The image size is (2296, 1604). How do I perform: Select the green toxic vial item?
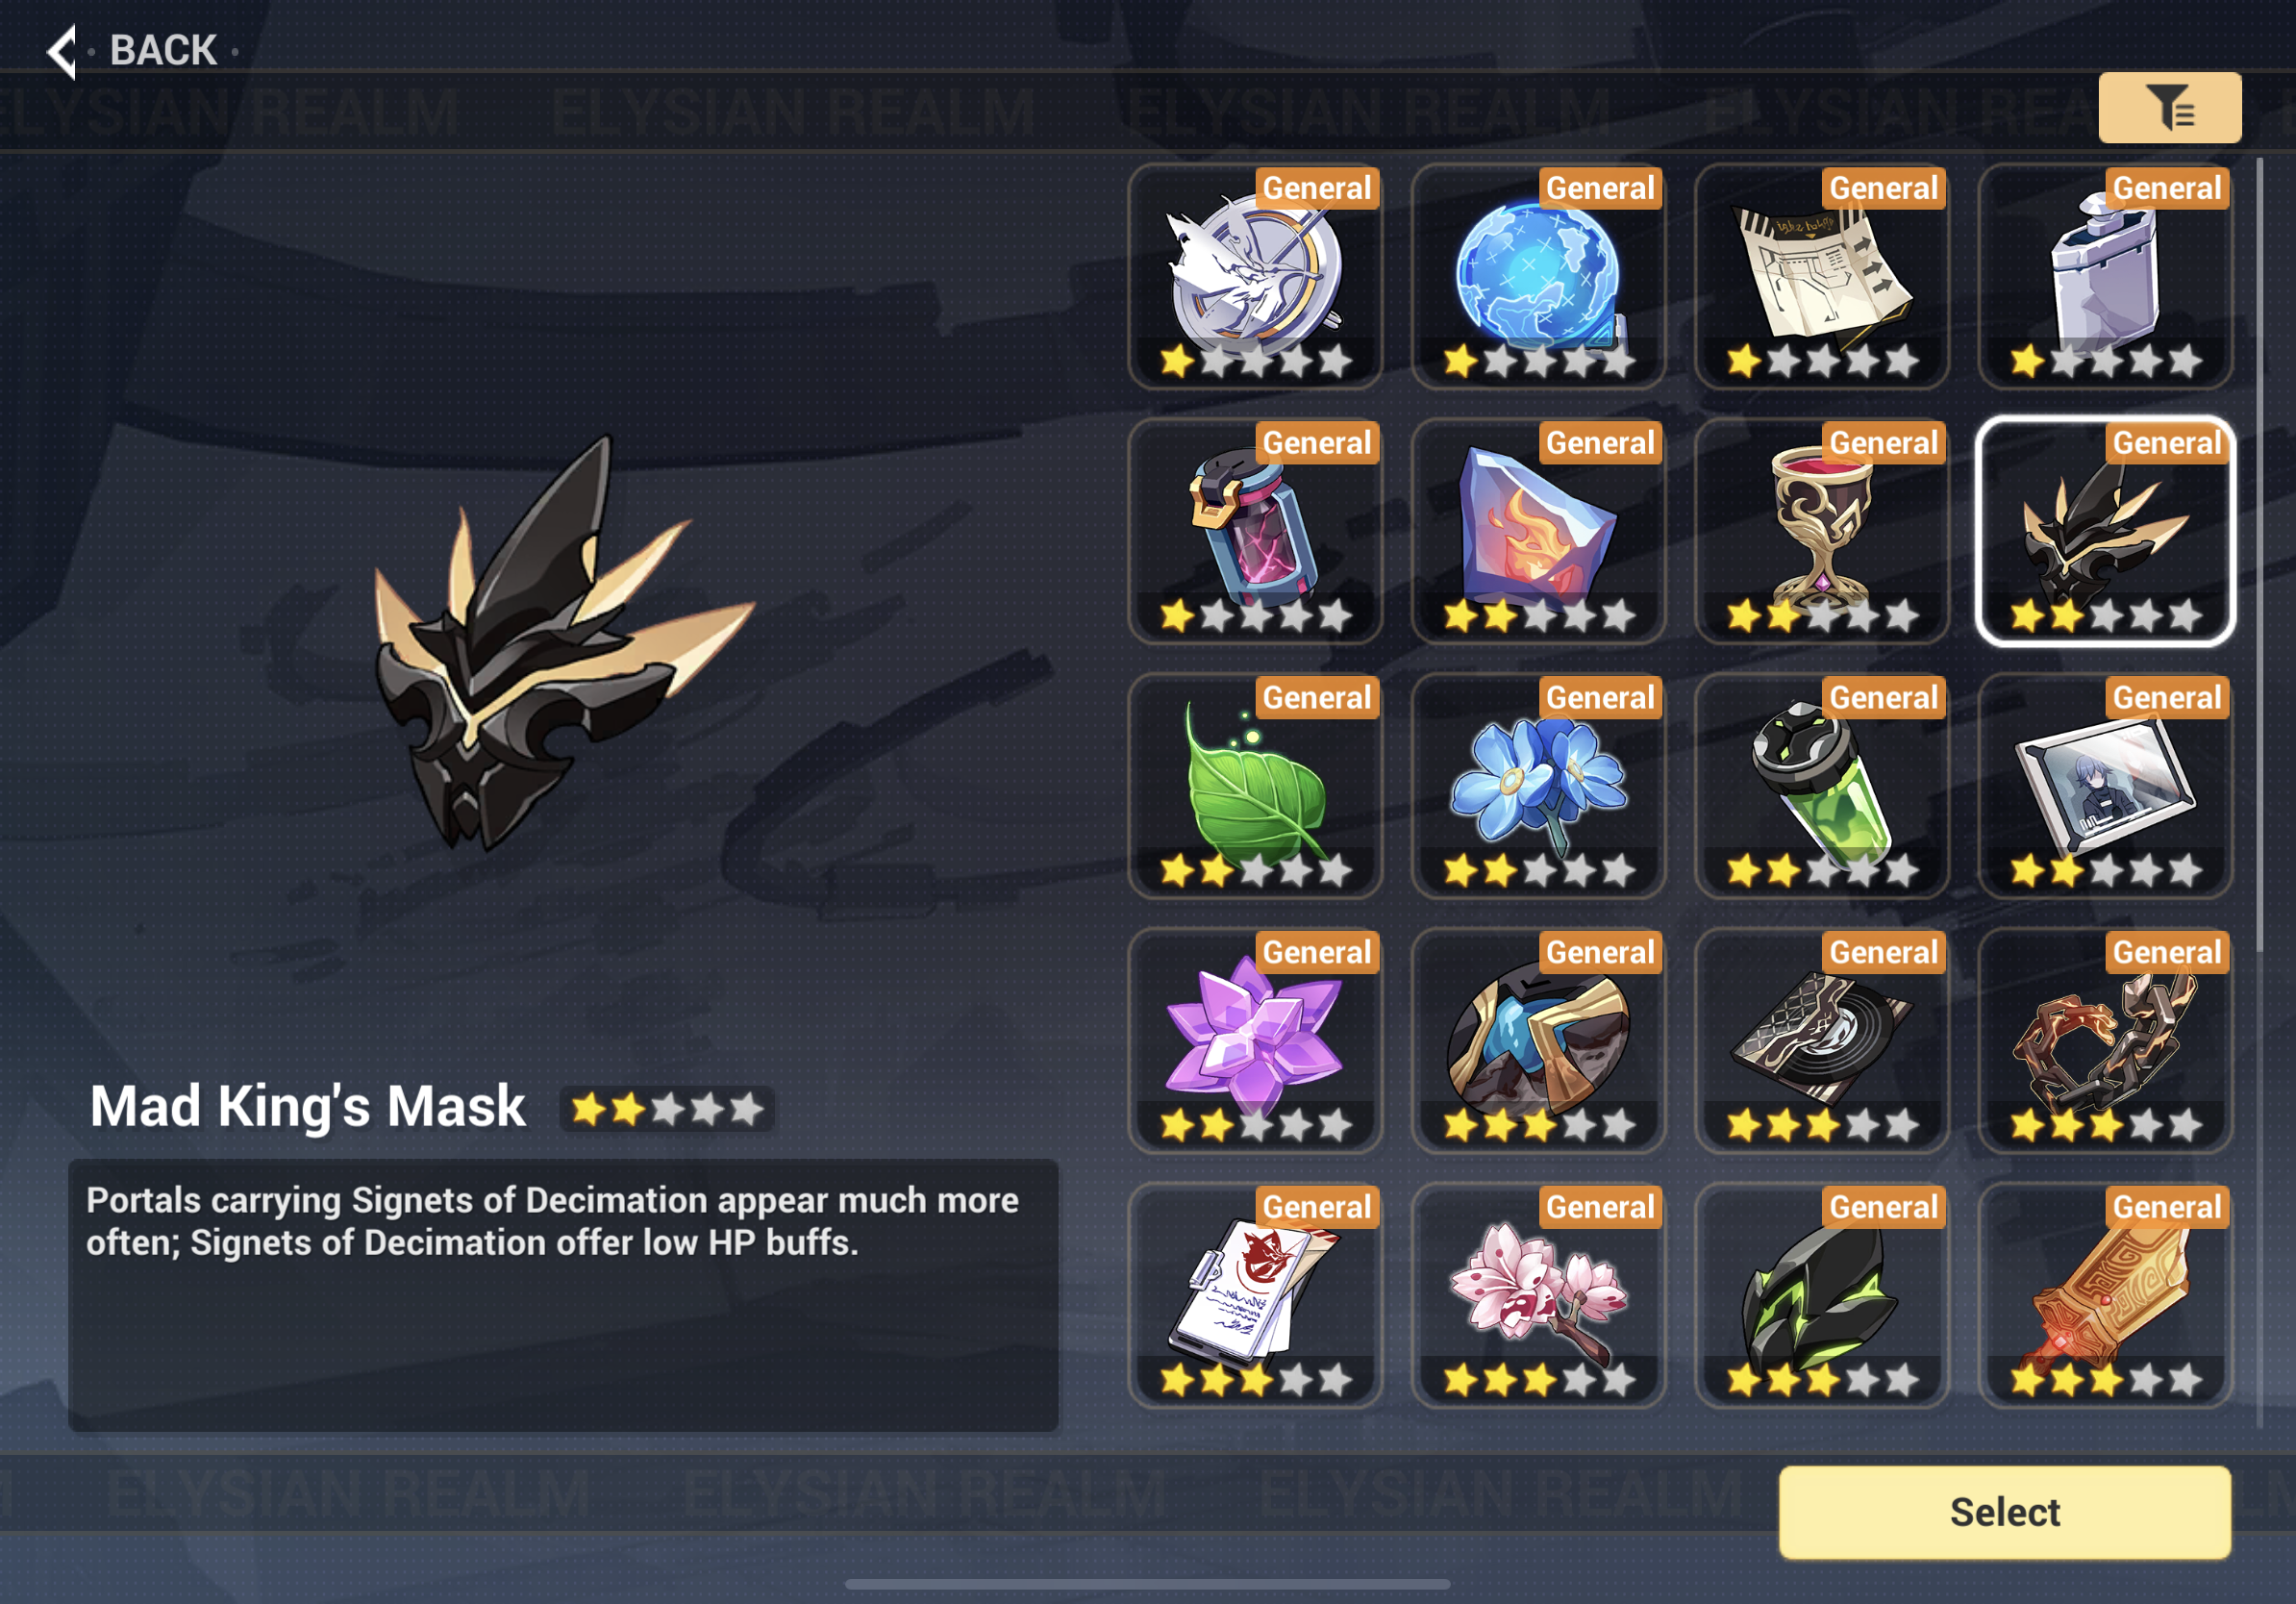click(x=1821, y=786)
